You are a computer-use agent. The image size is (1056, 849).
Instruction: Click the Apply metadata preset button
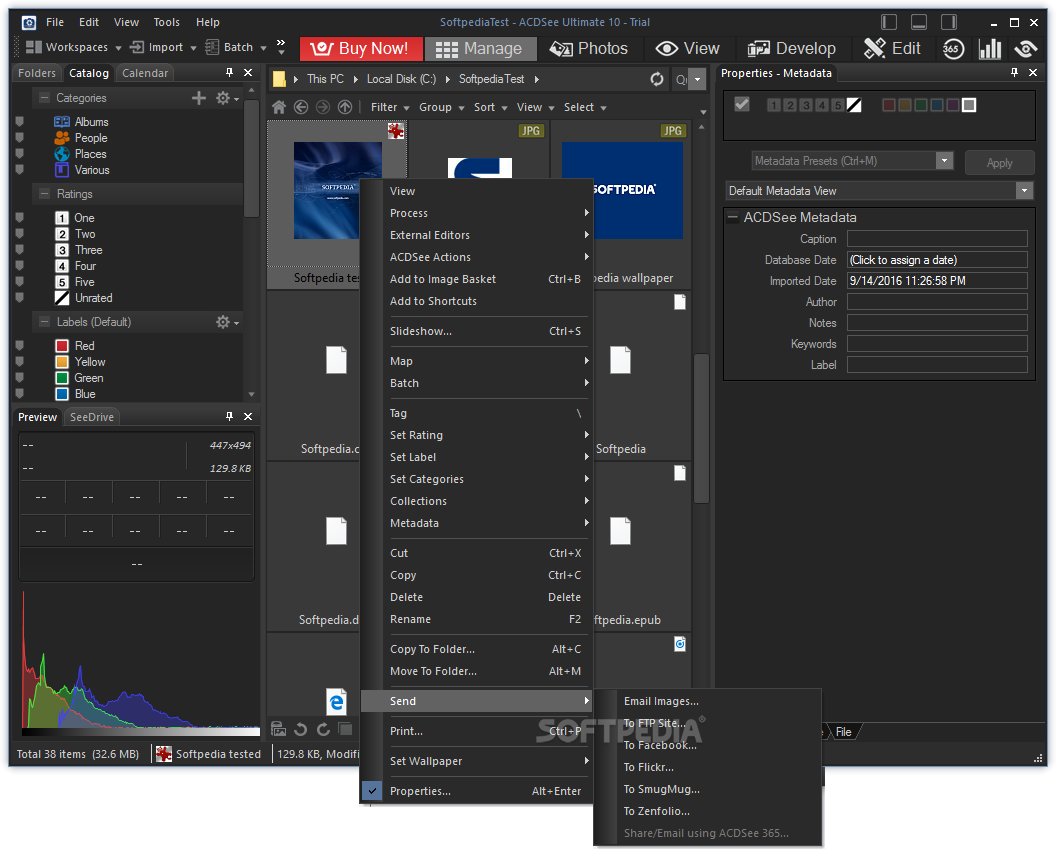pos(999,162)
